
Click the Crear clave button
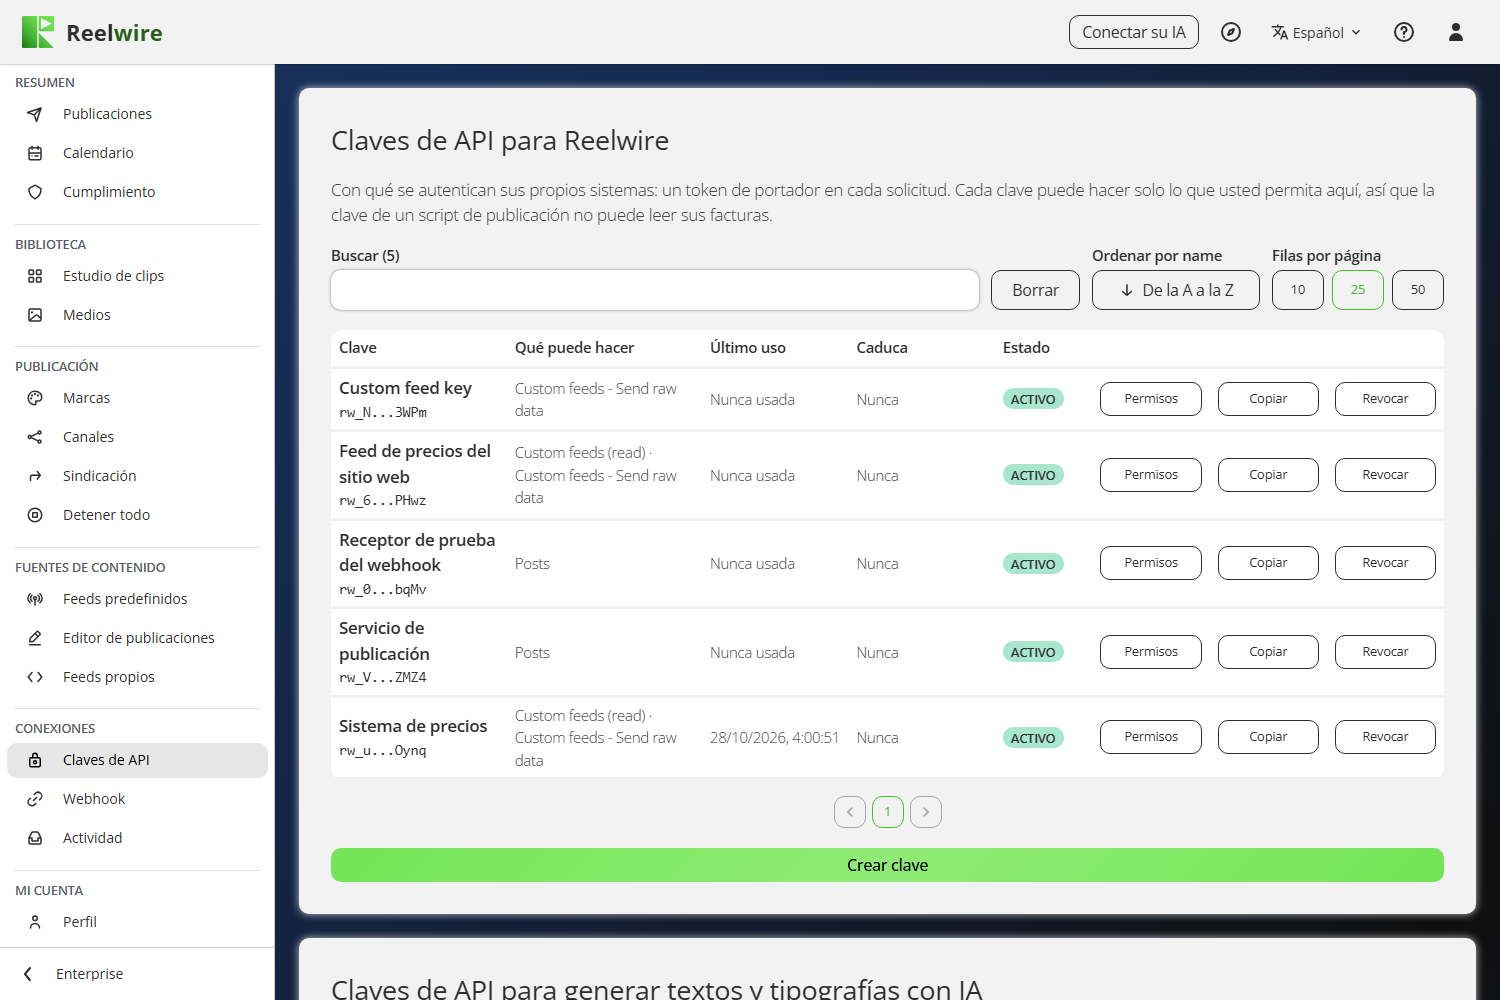click(x=887, y=865)
